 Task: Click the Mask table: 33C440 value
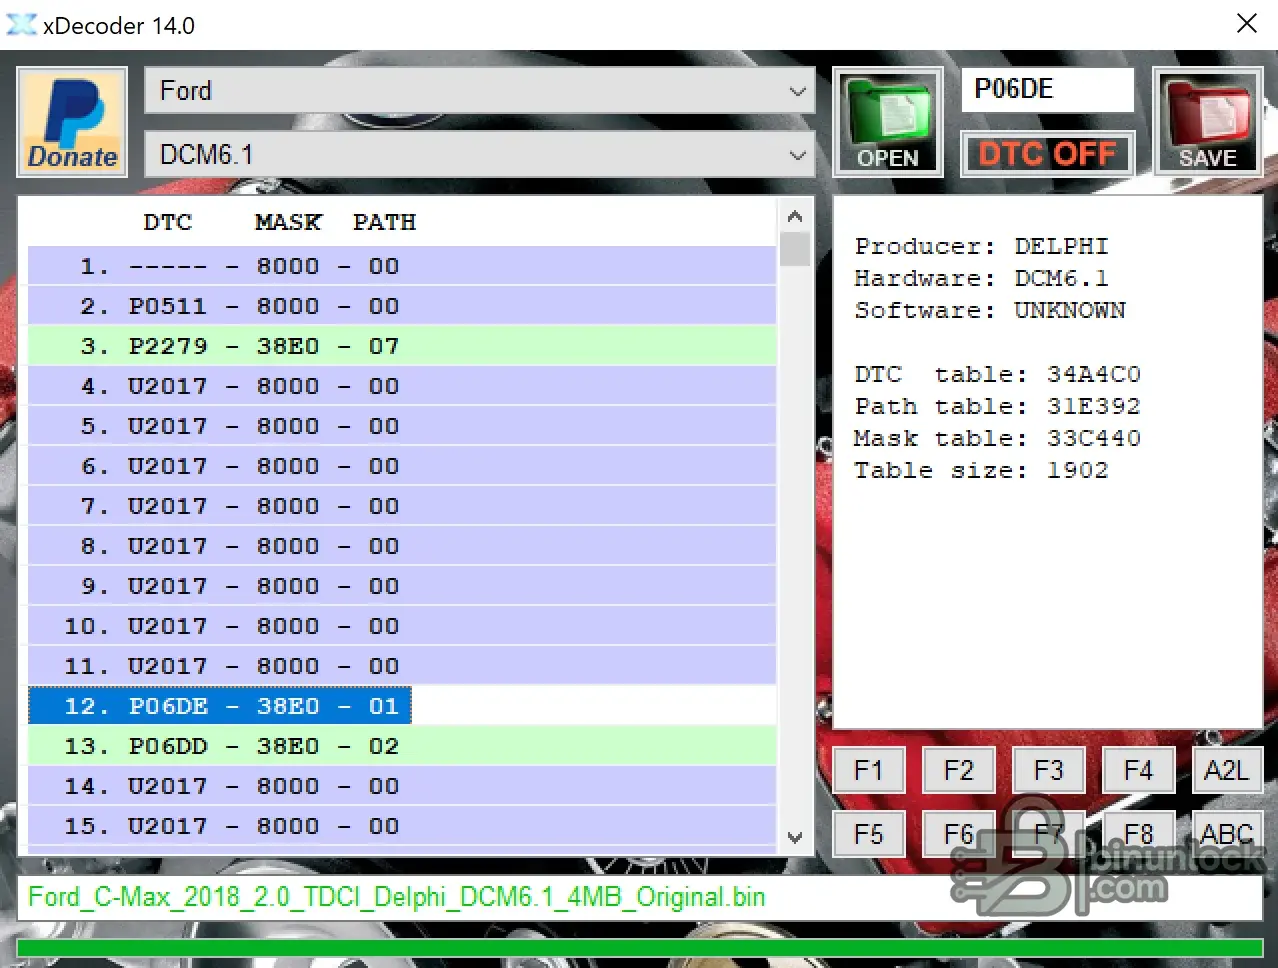pos(1094,438)
